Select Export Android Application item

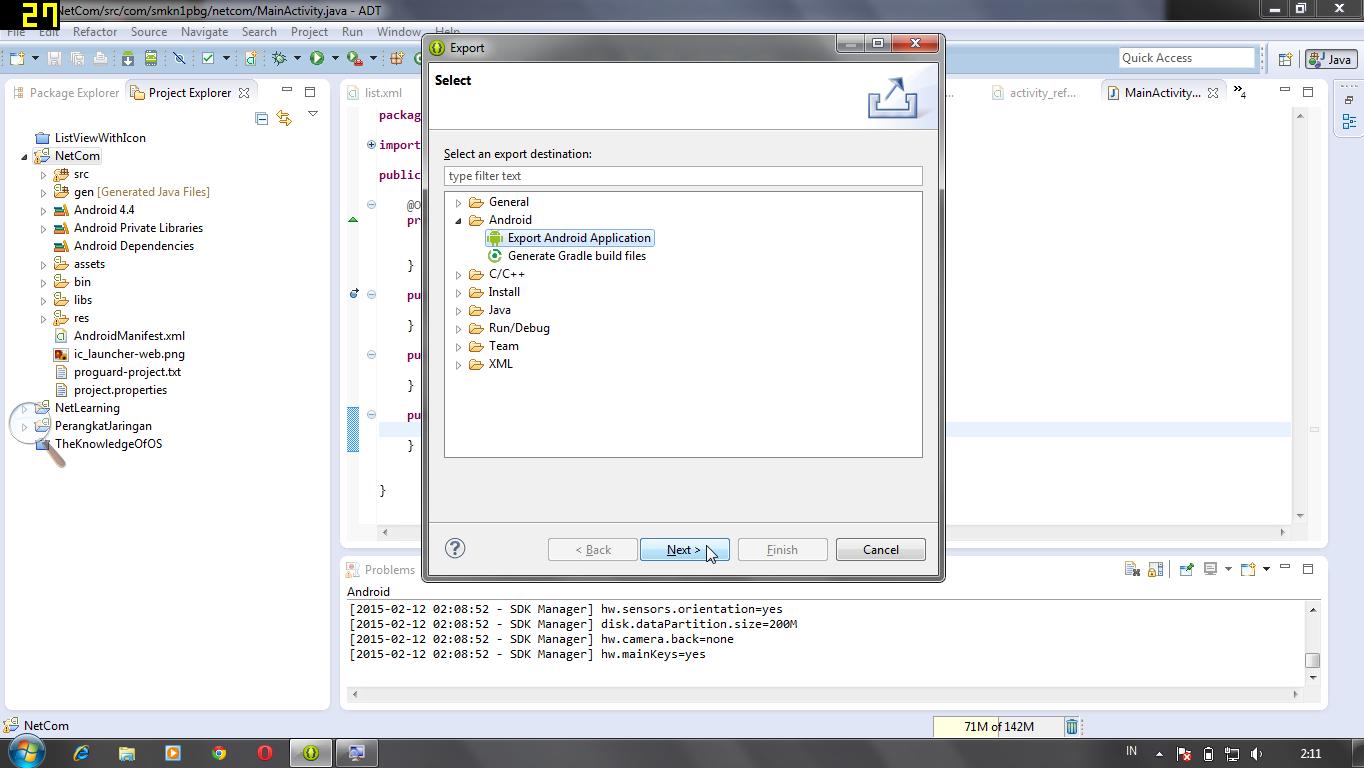[x=569, y=238]
